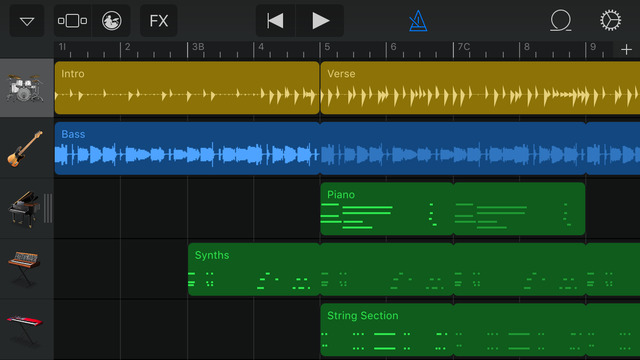Open song settings gear icon
This screenshot has width=640, height=360.
pyautogui.click(x=611, y=20)
